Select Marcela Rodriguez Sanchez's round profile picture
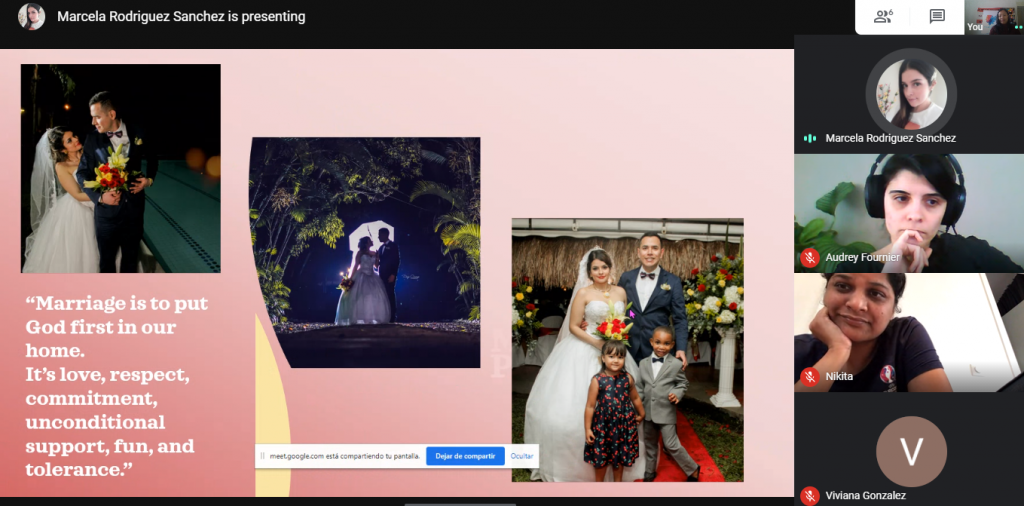Screen dimensions: 1024x506 910,95
